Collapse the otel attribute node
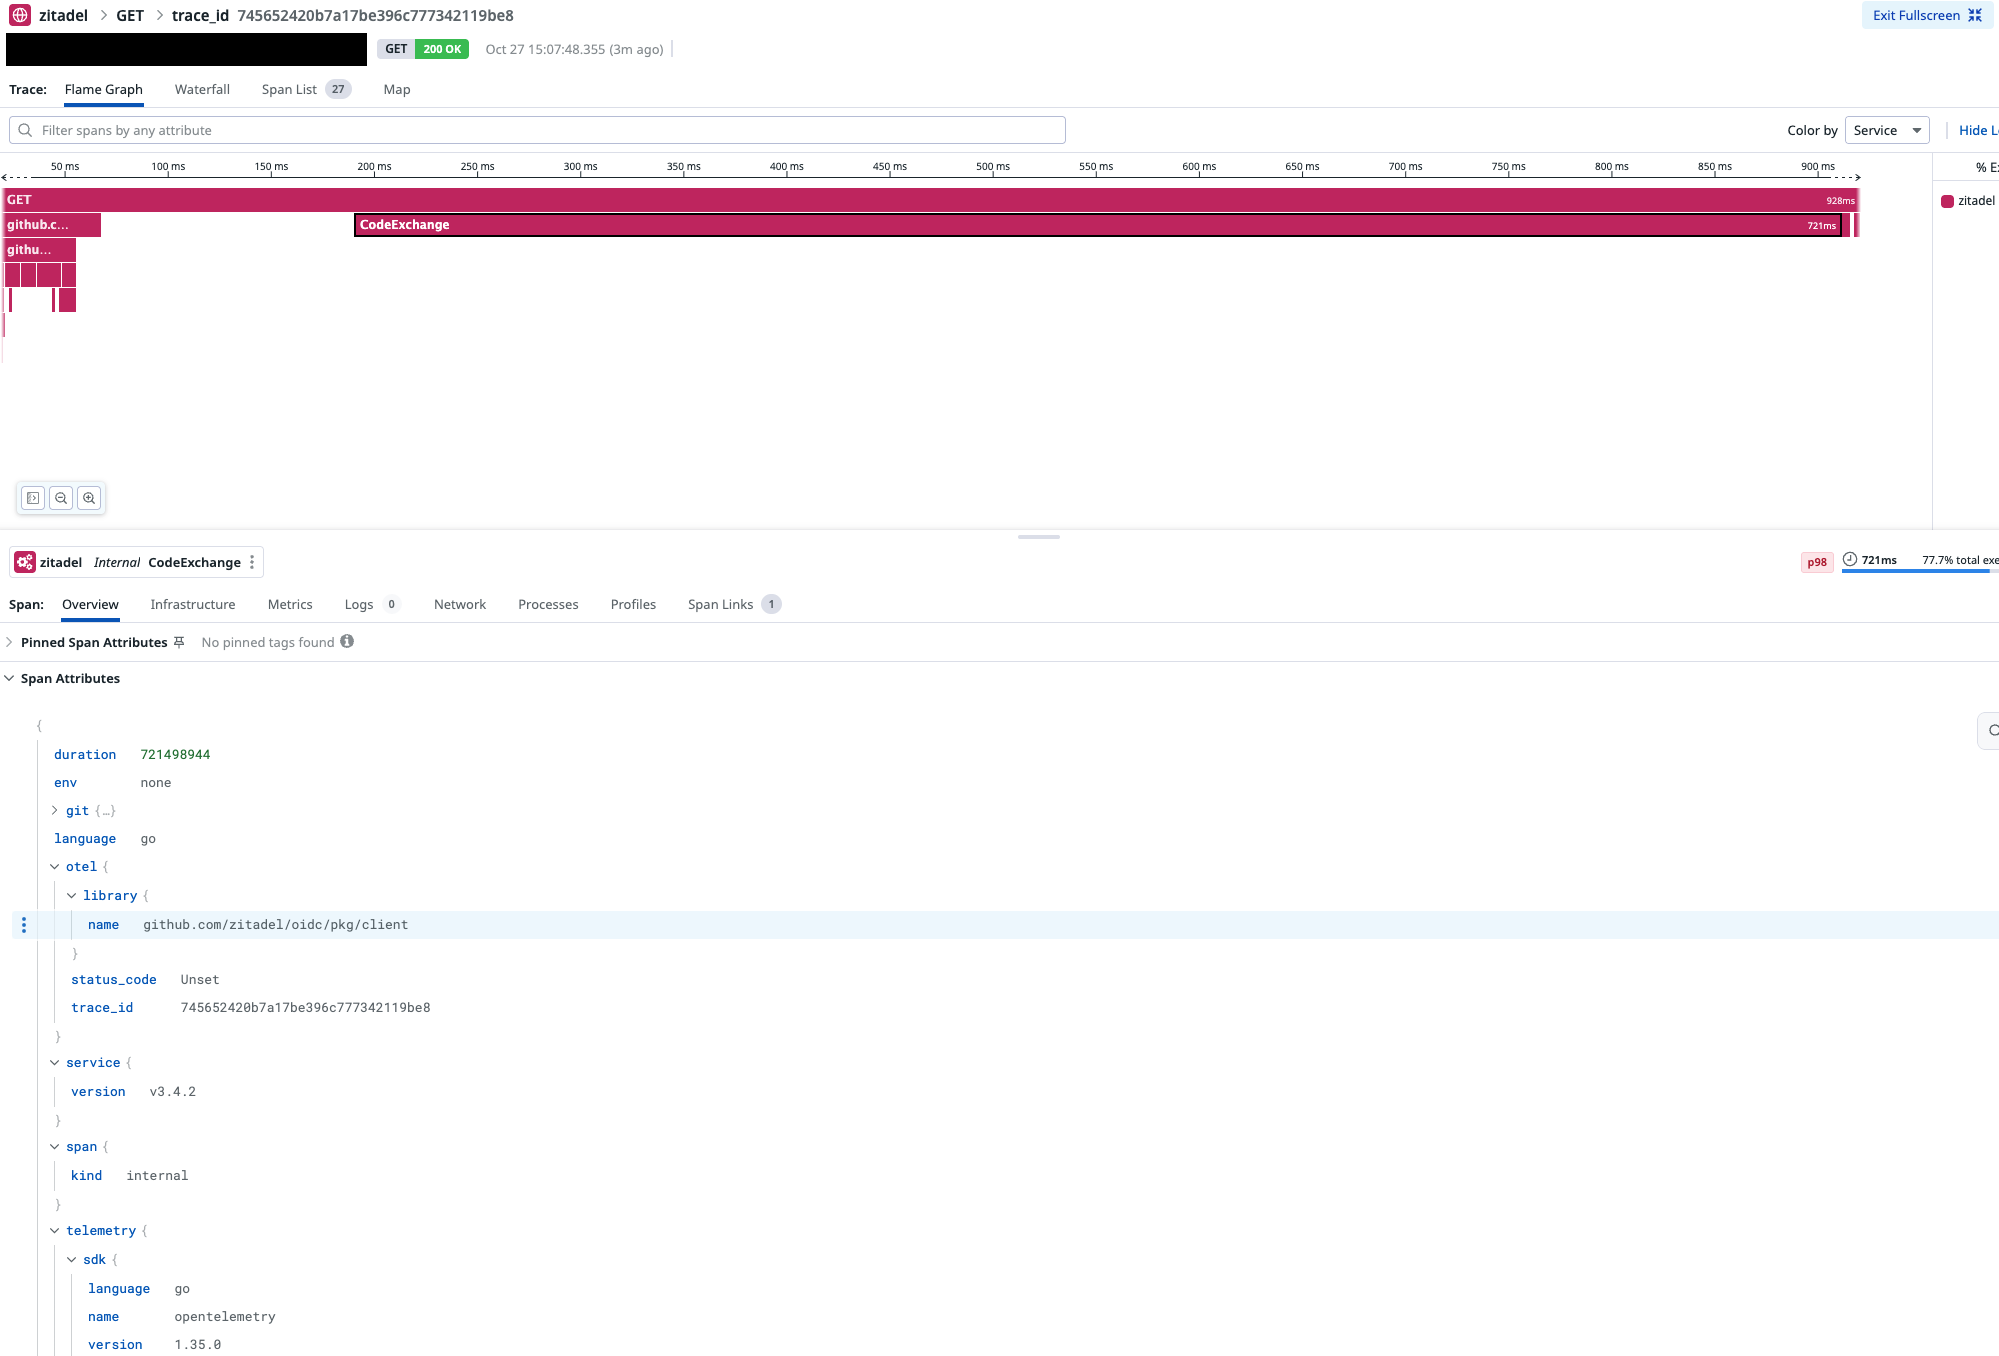This screenshot has height=1356, width=1999. point(55,867)
